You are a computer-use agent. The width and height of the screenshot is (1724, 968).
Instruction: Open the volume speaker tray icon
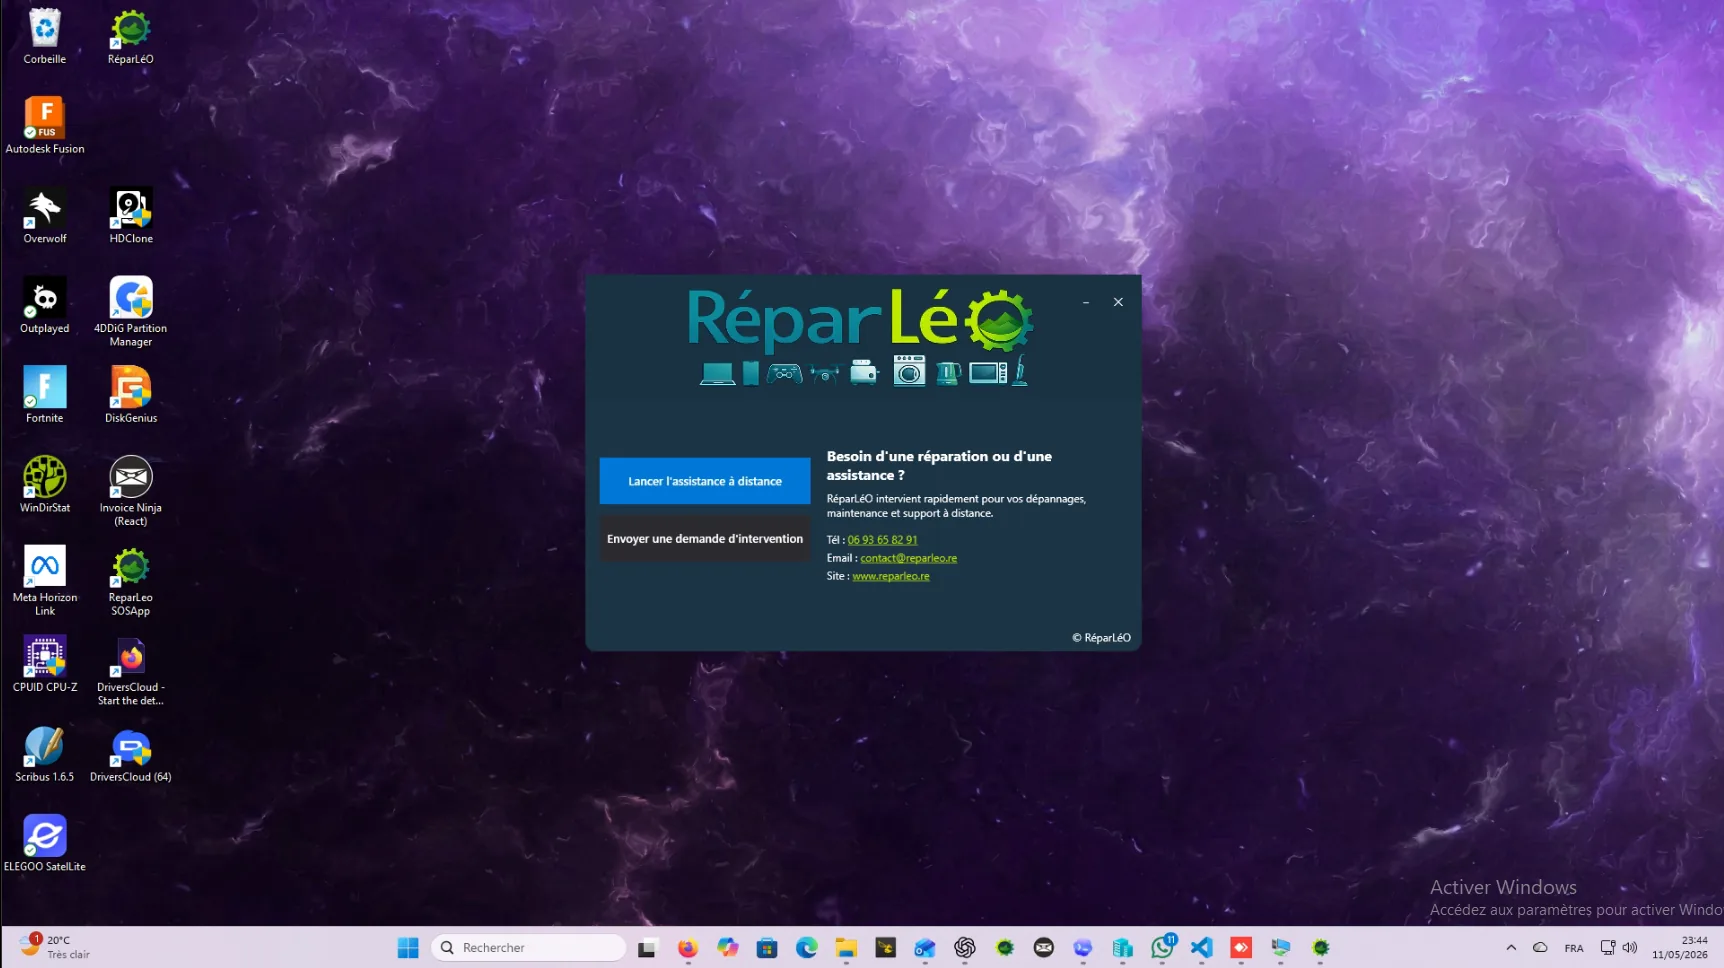point(1630,948)
